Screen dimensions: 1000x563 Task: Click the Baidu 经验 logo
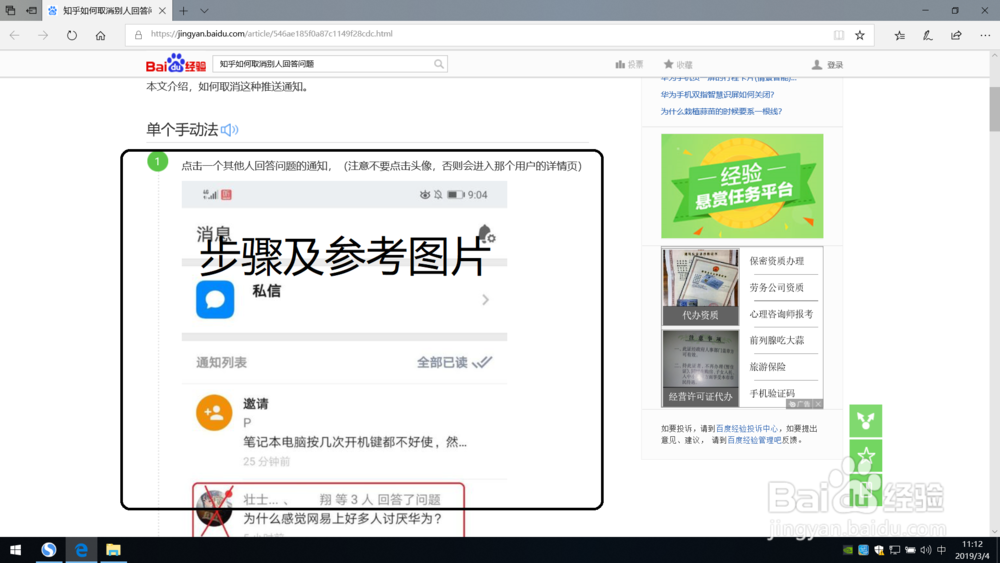pyautogui.click(x=175, y=63)
